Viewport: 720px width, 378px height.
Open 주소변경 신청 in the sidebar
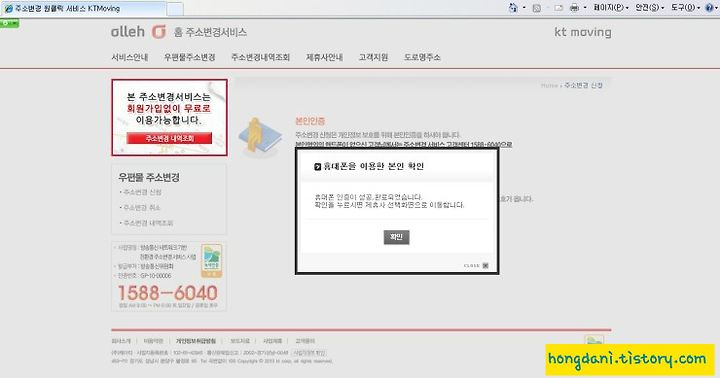tap(142, 192)
